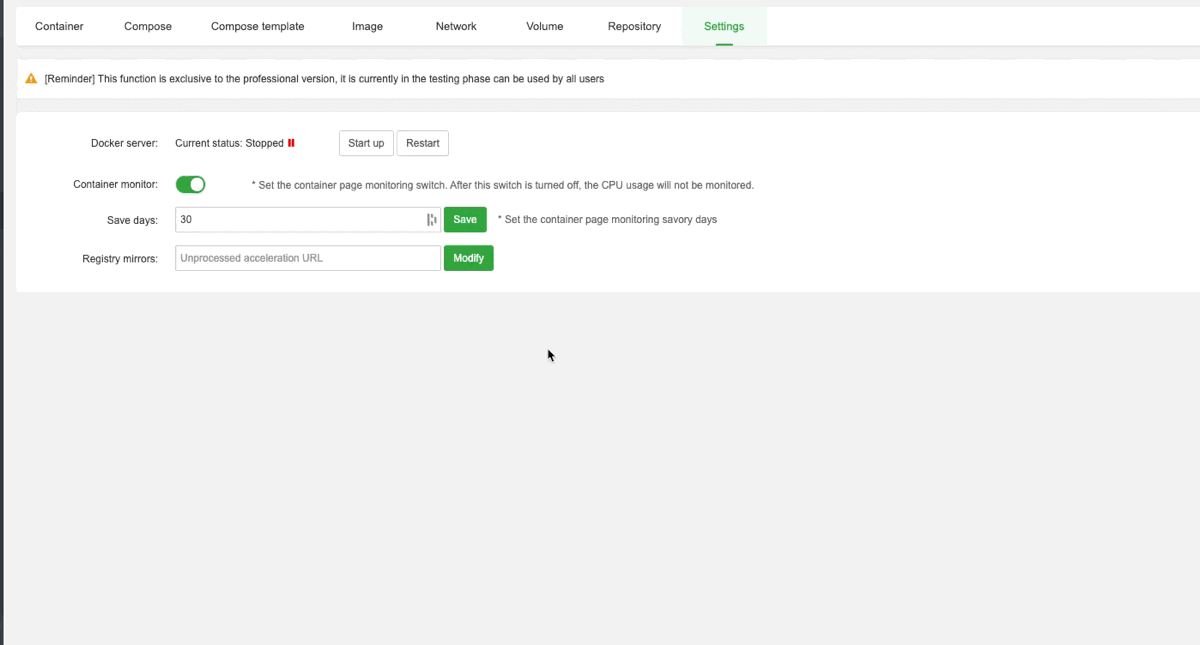Click the warning triangle reminder icon

(x=31, y=78)
